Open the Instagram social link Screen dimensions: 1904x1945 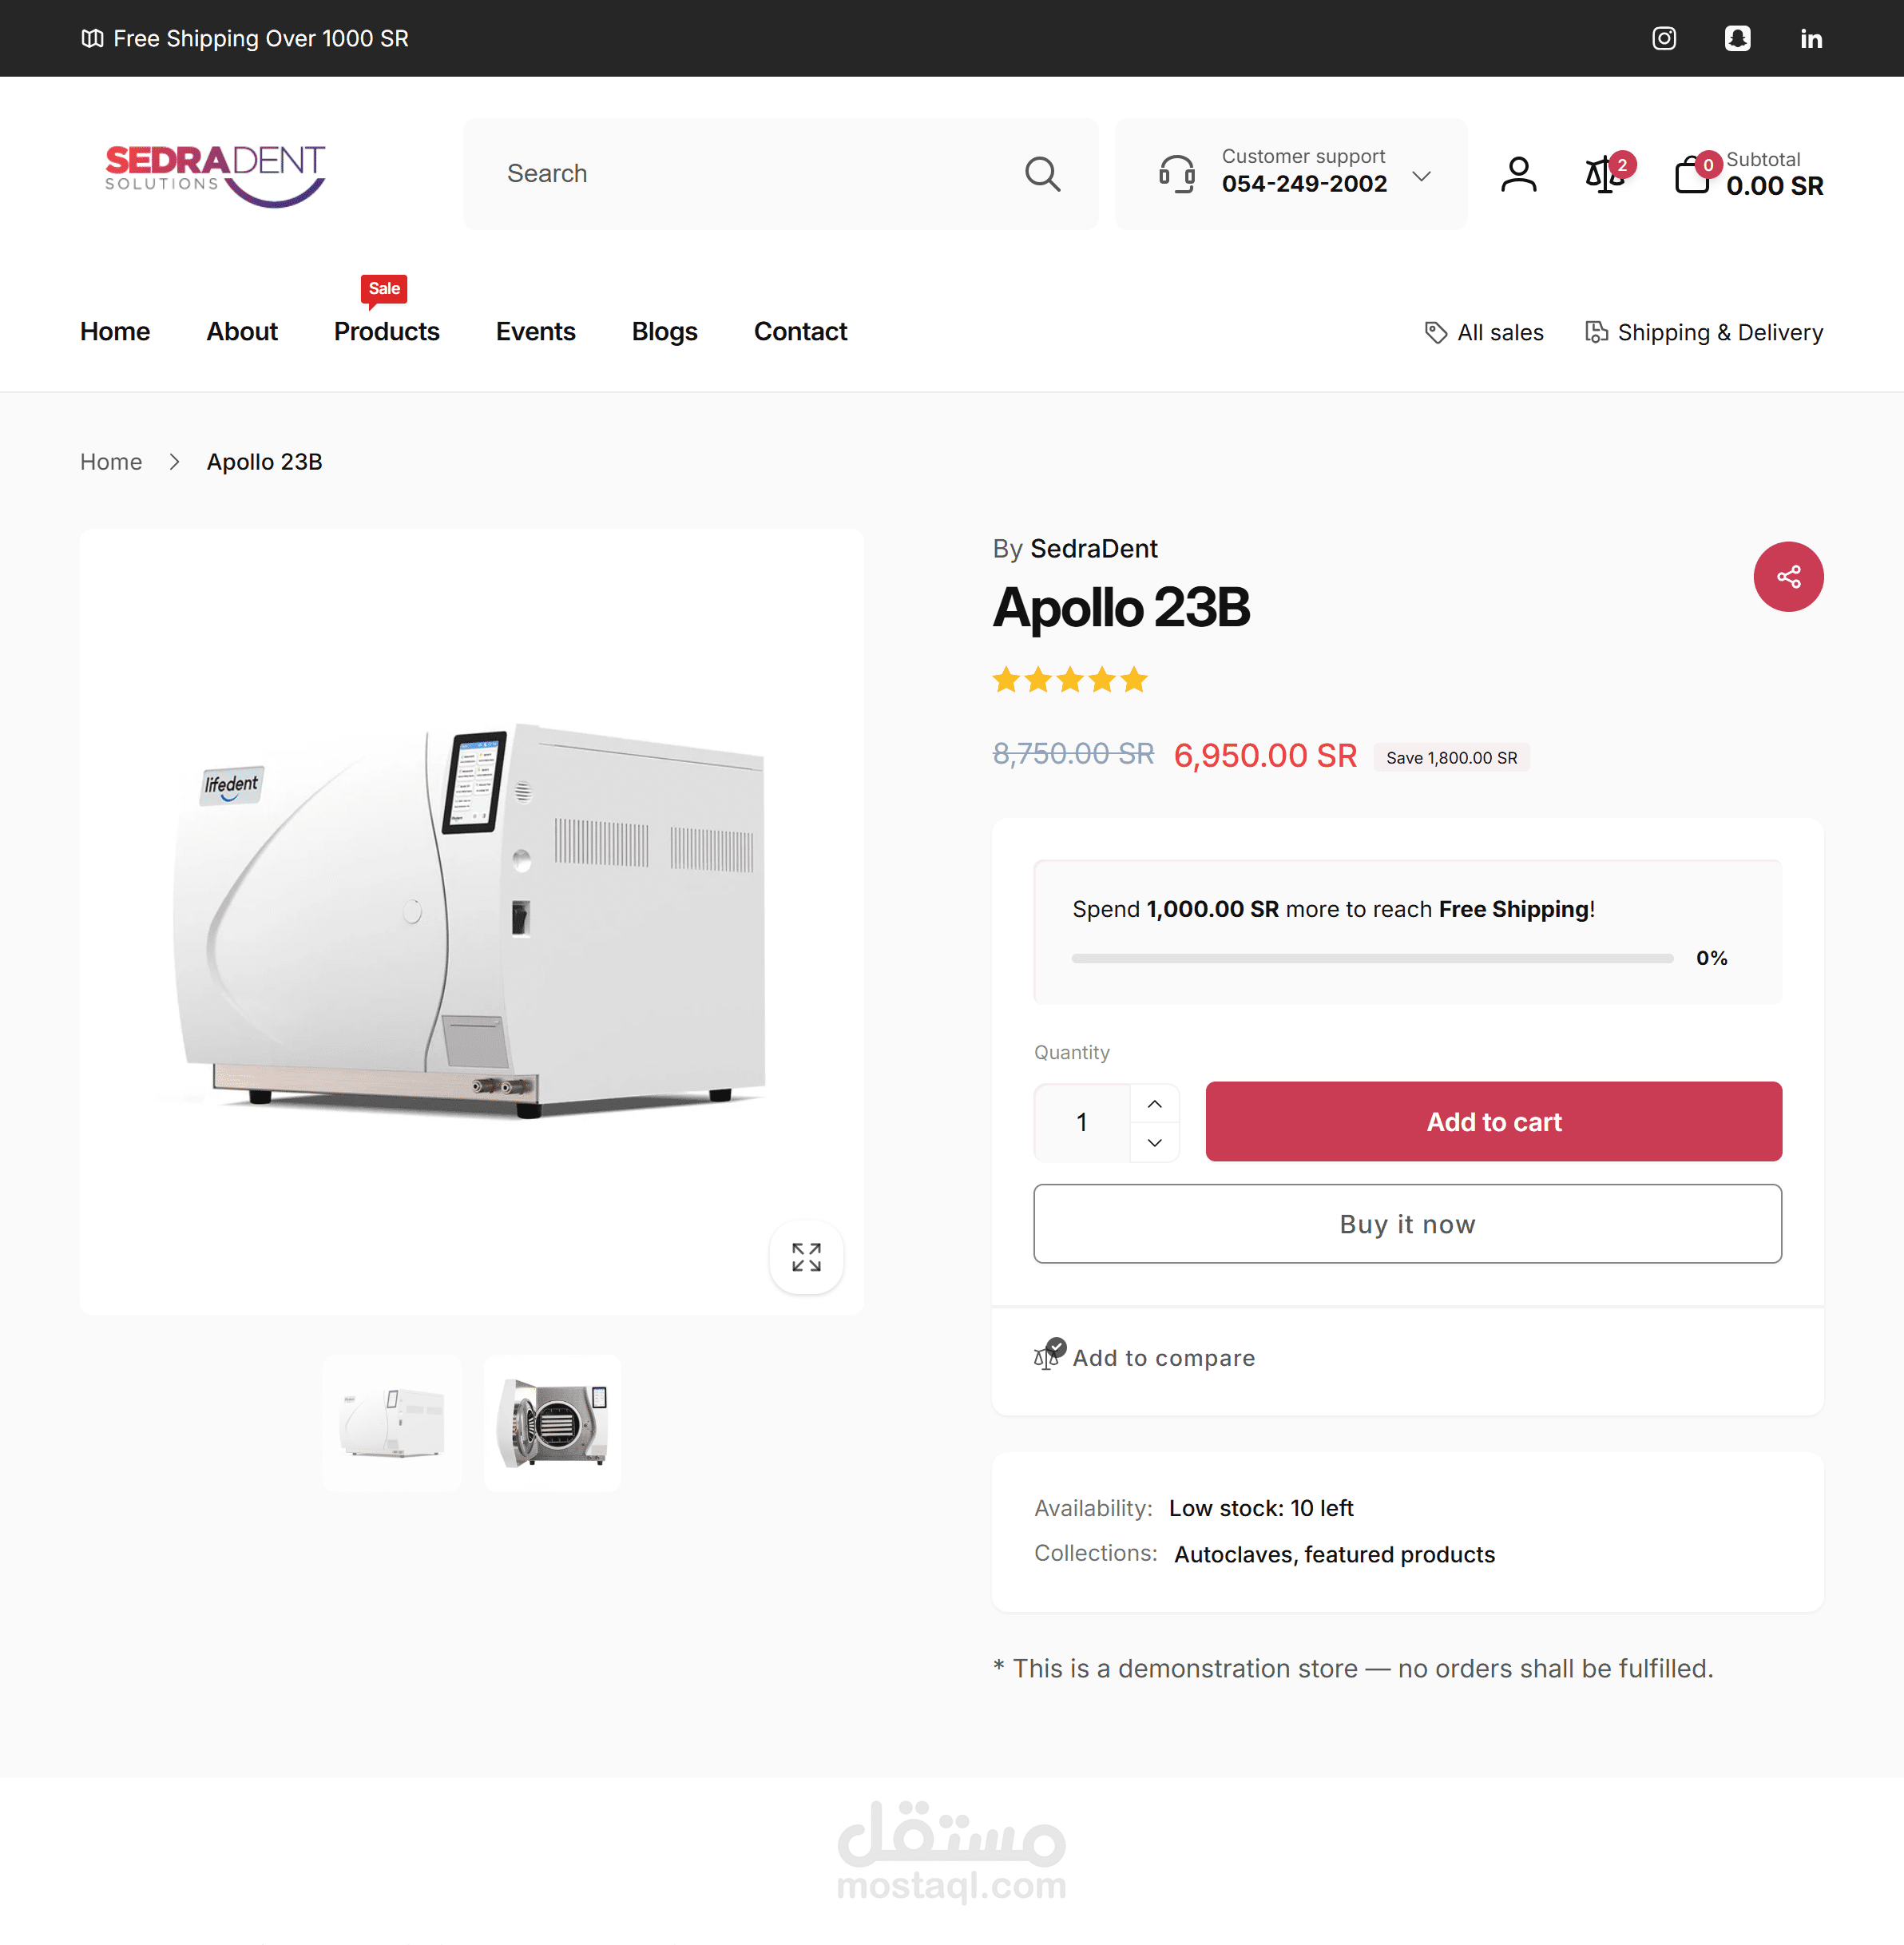(x=1664, y=38)
